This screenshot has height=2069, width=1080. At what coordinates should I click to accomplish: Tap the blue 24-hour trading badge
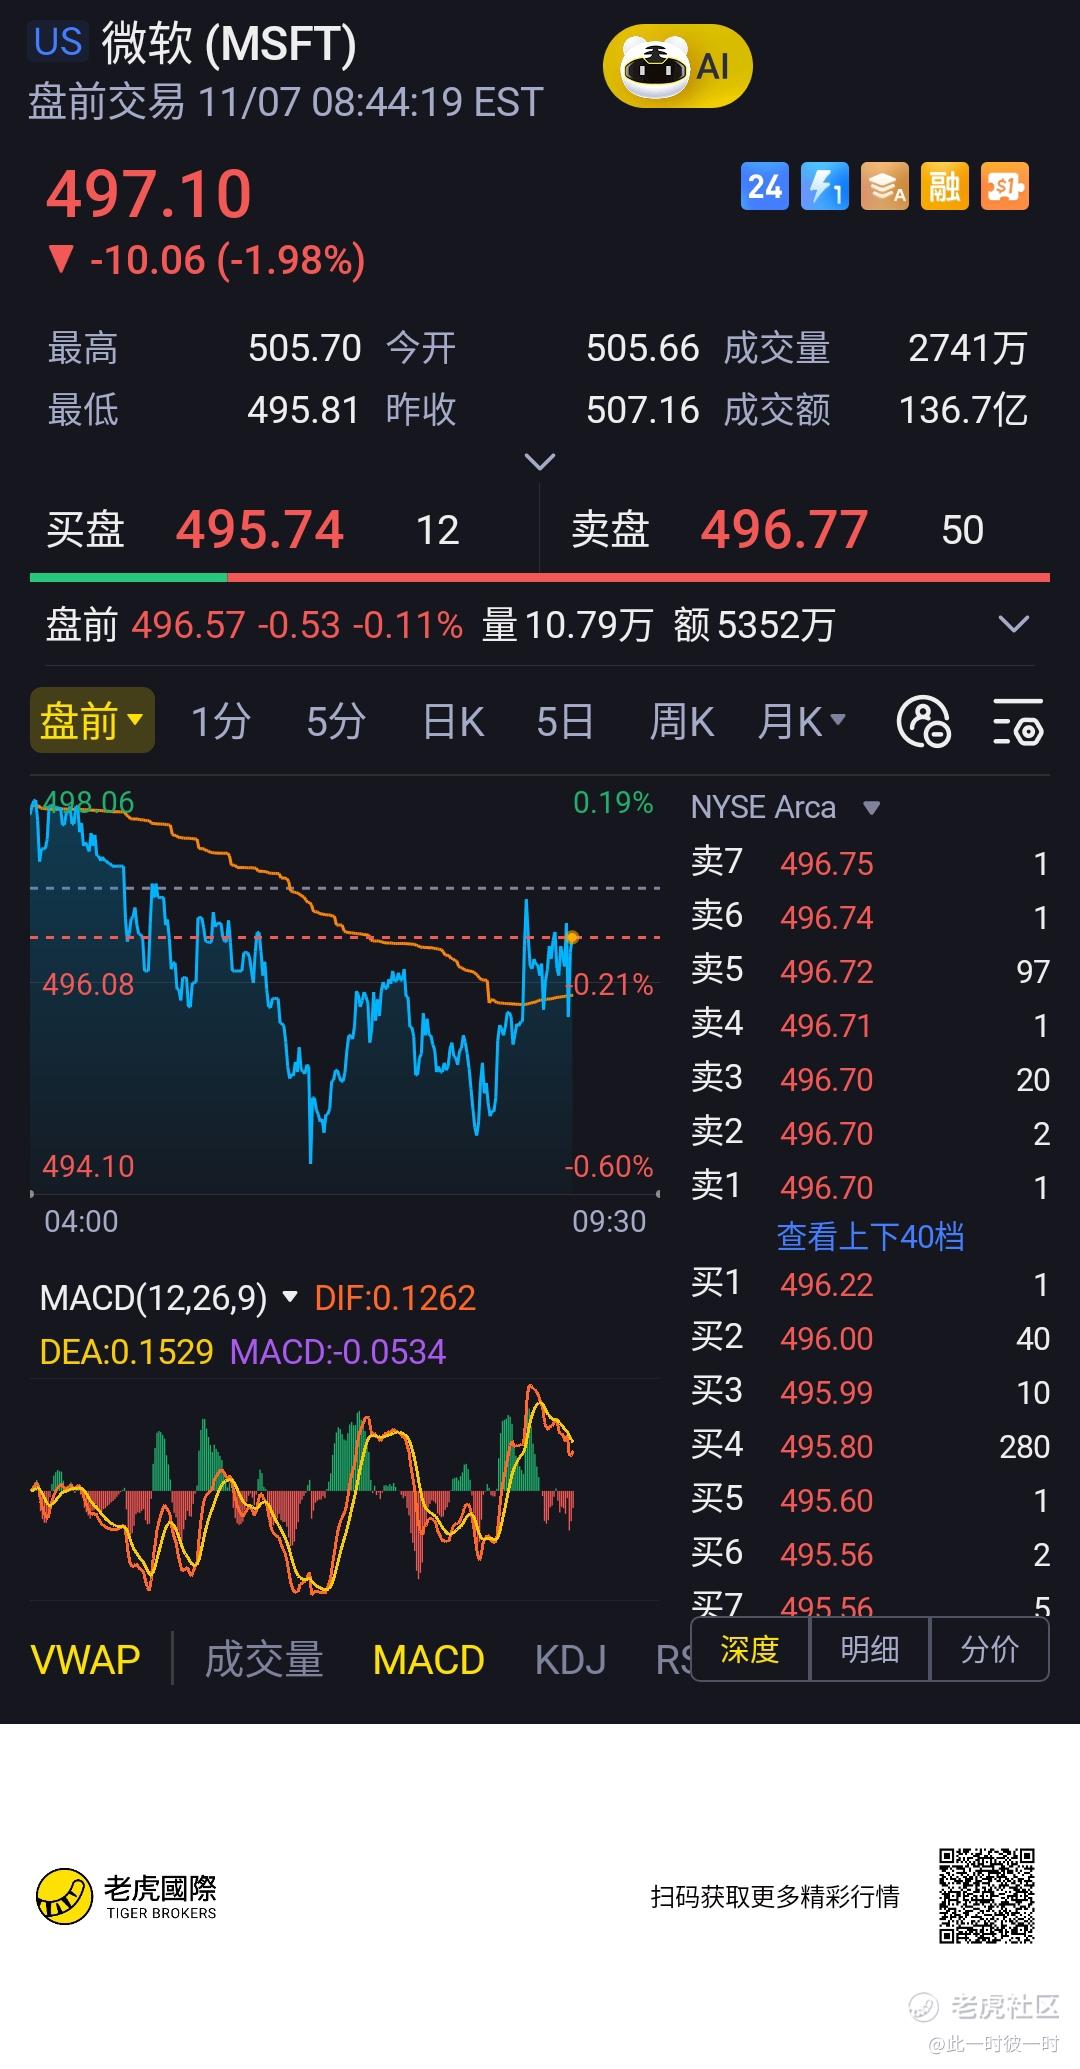coord(765,186)
